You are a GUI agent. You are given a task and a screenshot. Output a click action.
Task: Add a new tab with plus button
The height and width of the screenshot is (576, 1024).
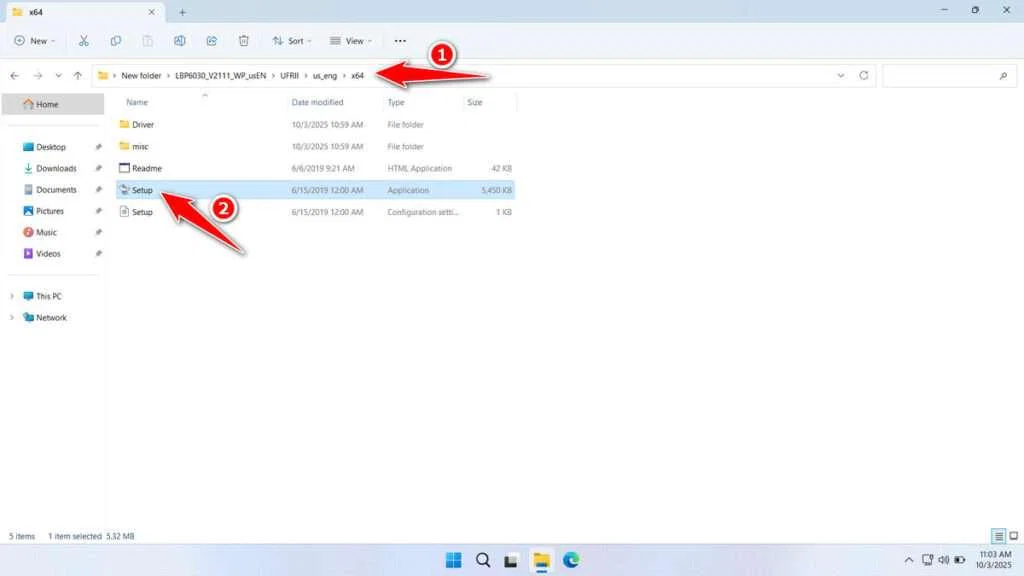182,12
